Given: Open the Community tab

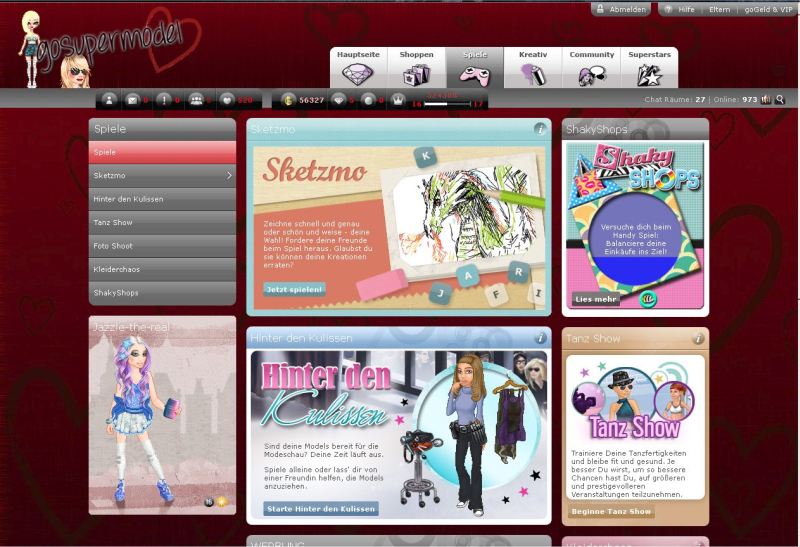Looking at the screenshot, I should [591, 67].
